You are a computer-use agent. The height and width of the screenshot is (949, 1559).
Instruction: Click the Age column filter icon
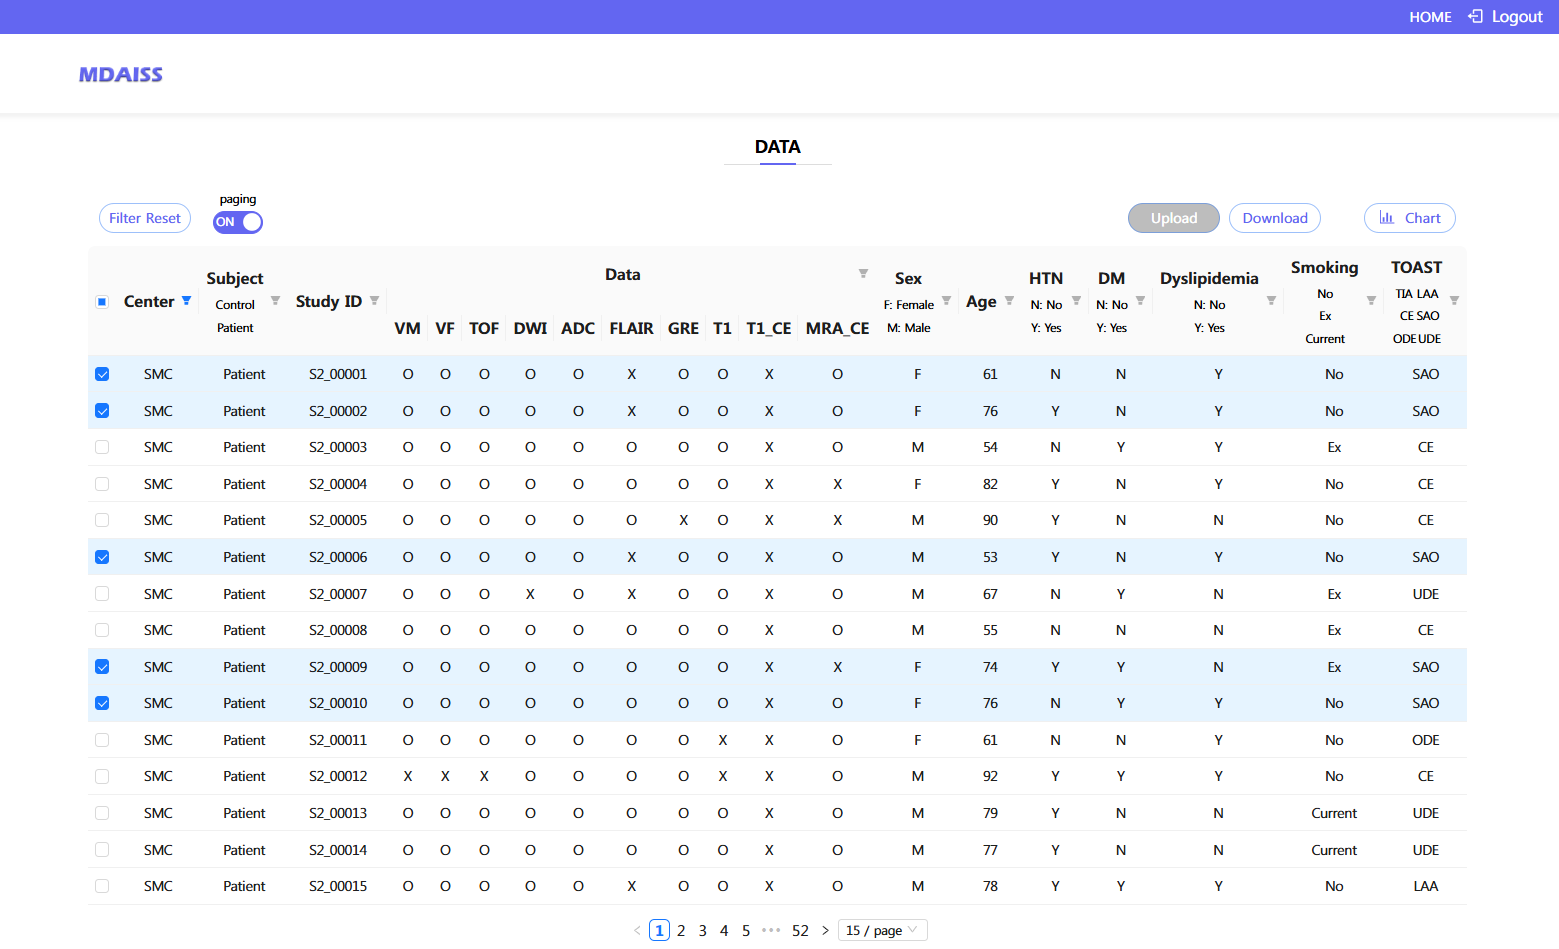[1009, 301]
